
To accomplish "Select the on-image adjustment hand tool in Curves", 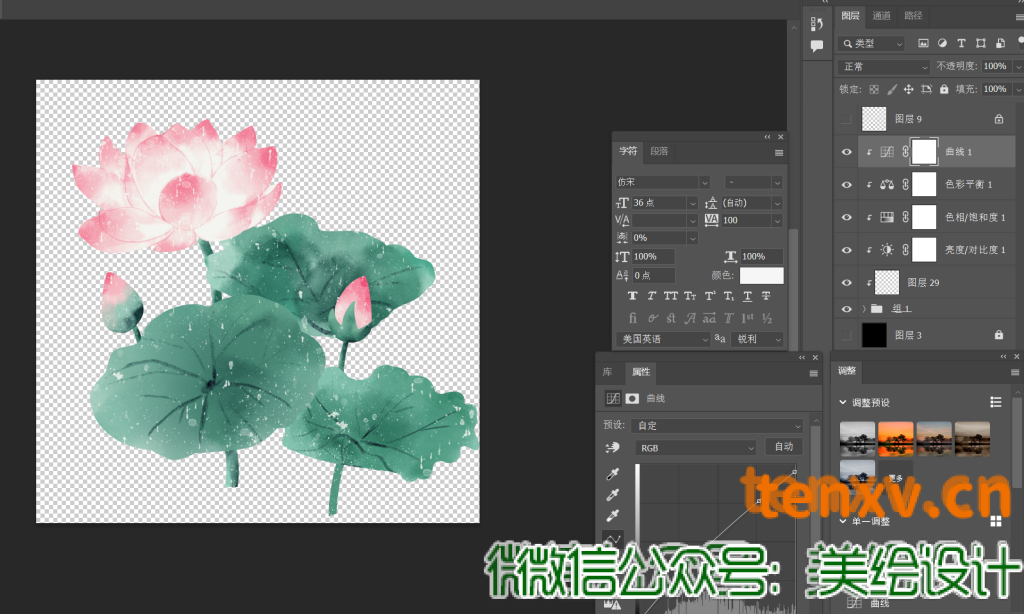I will coord(611,448).
